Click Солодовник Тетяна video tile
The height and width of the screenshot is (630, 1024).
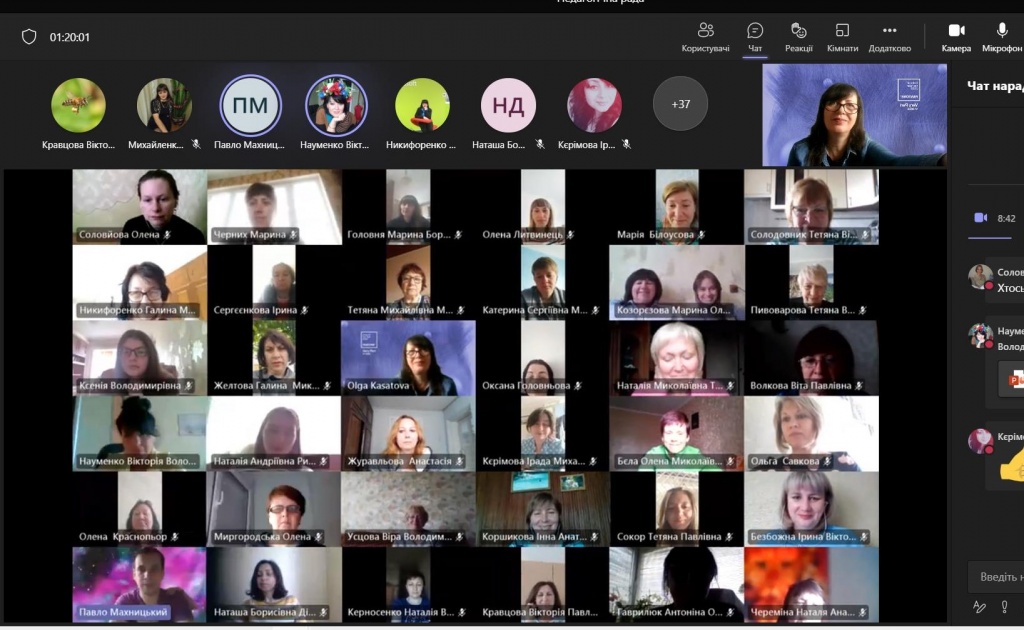(x=811, y=207)
